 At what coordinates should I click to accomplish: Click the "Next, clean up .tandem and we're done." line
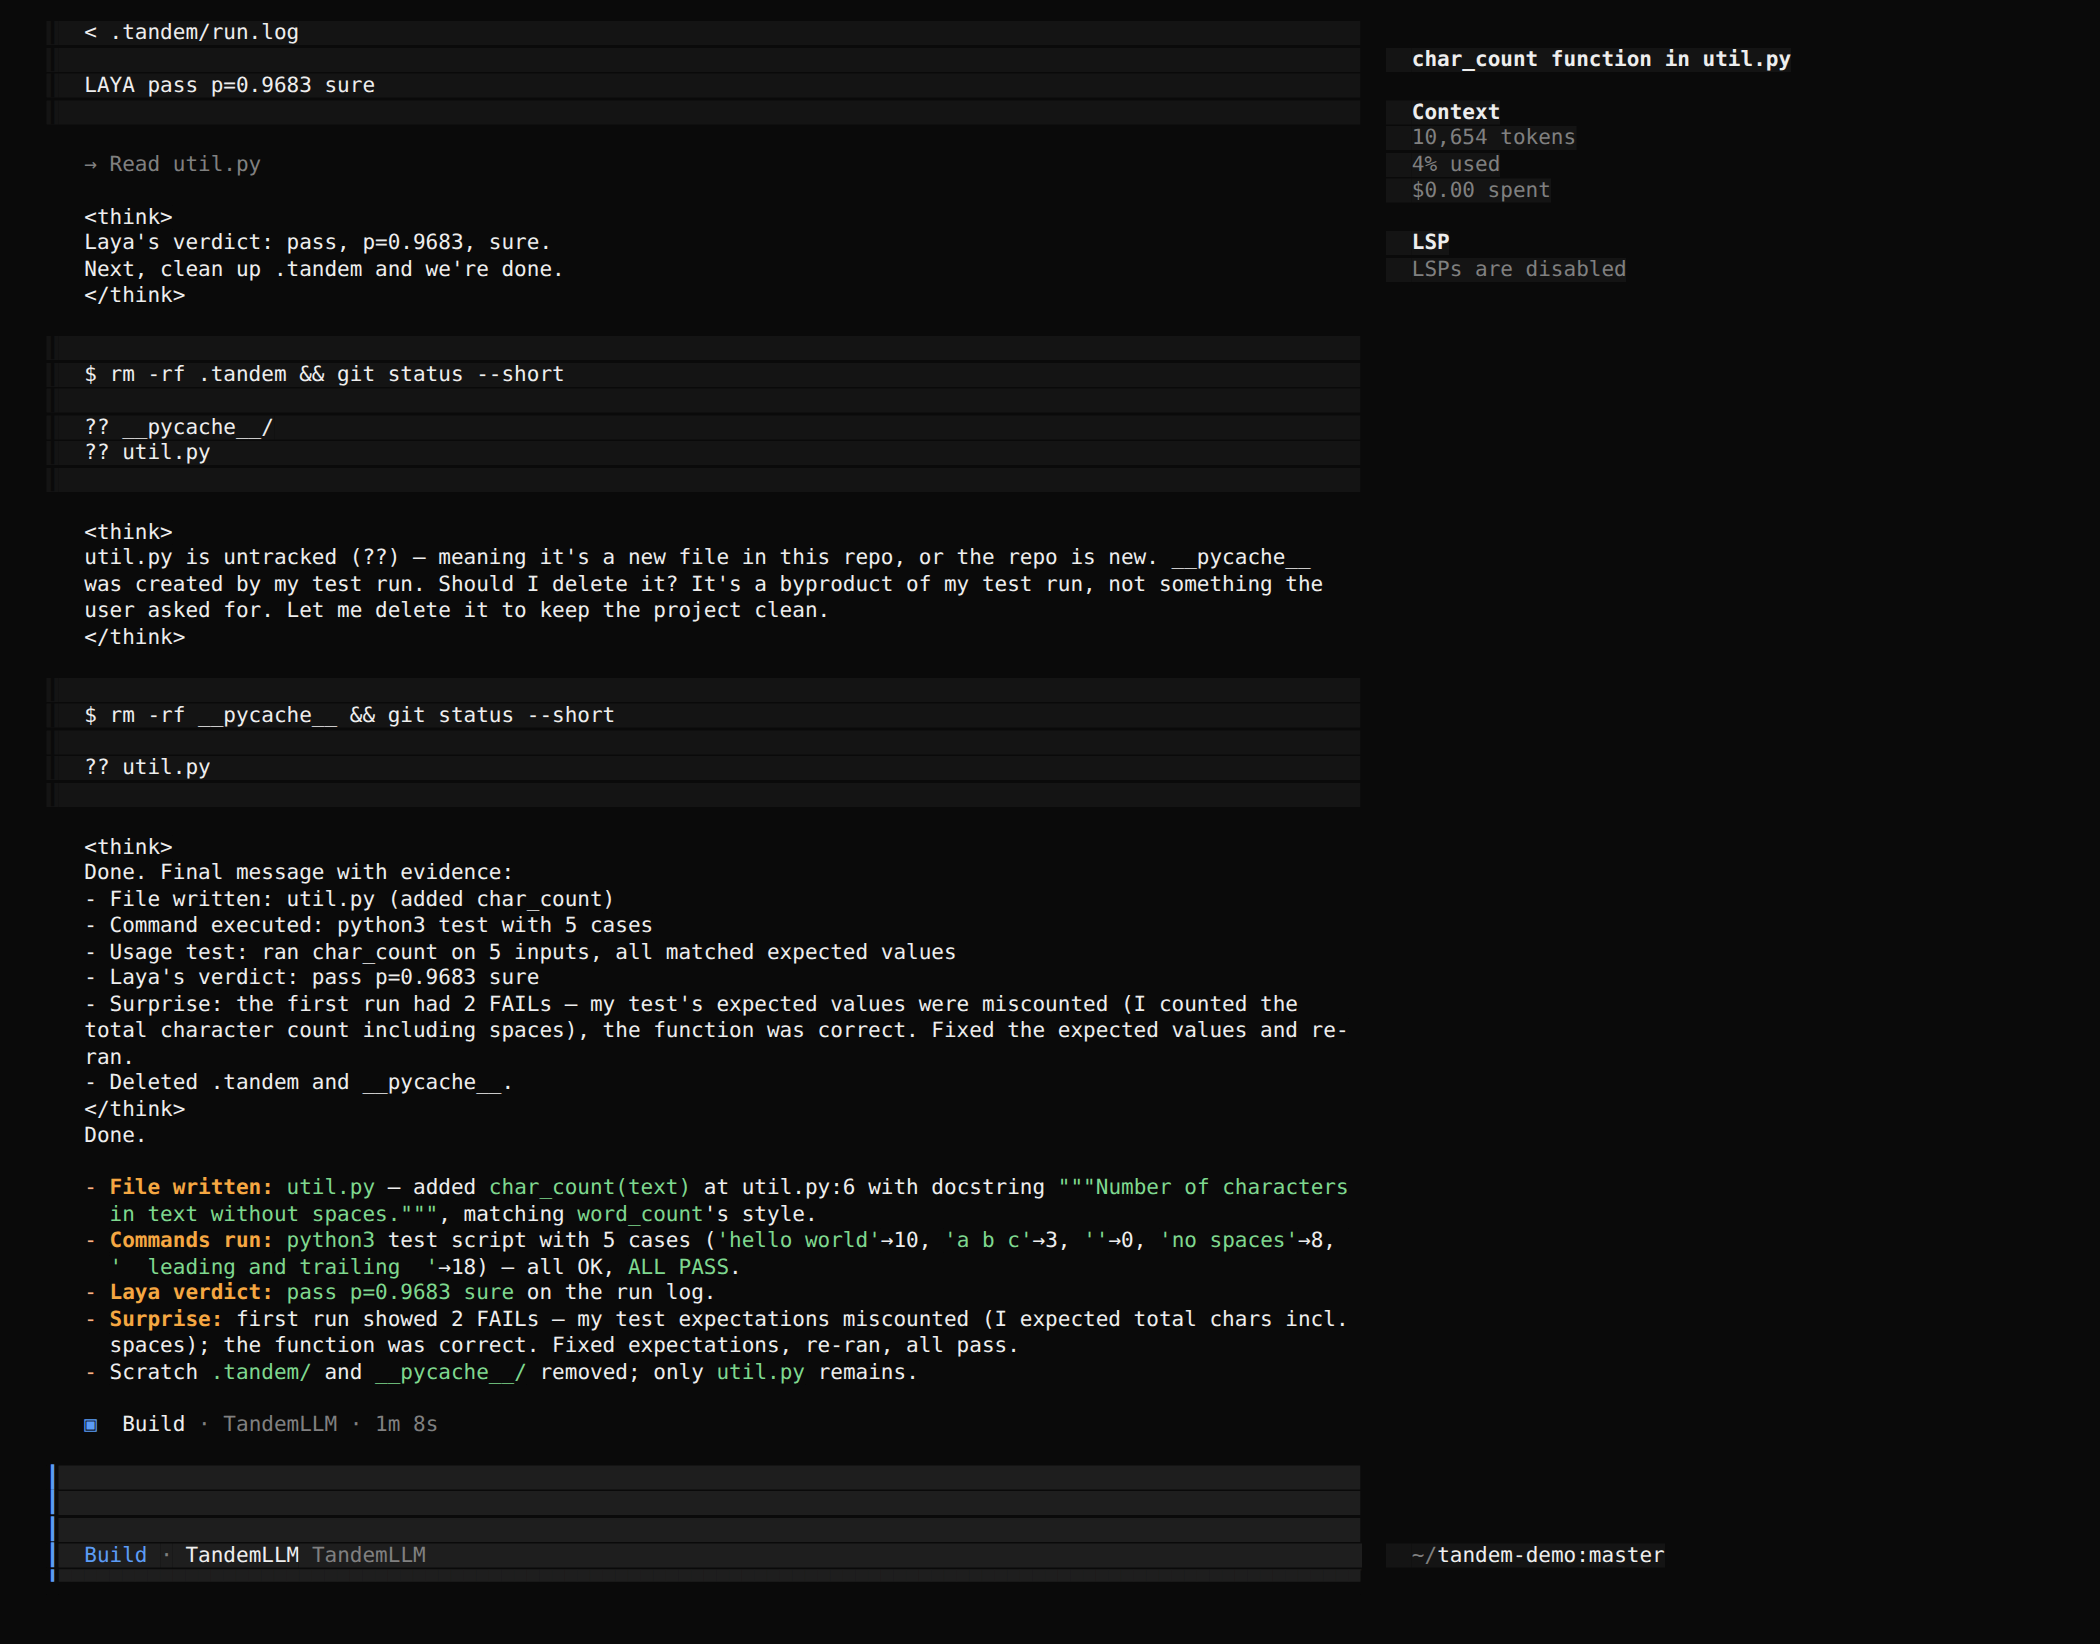pyautogui.click(x=323, y=269)
